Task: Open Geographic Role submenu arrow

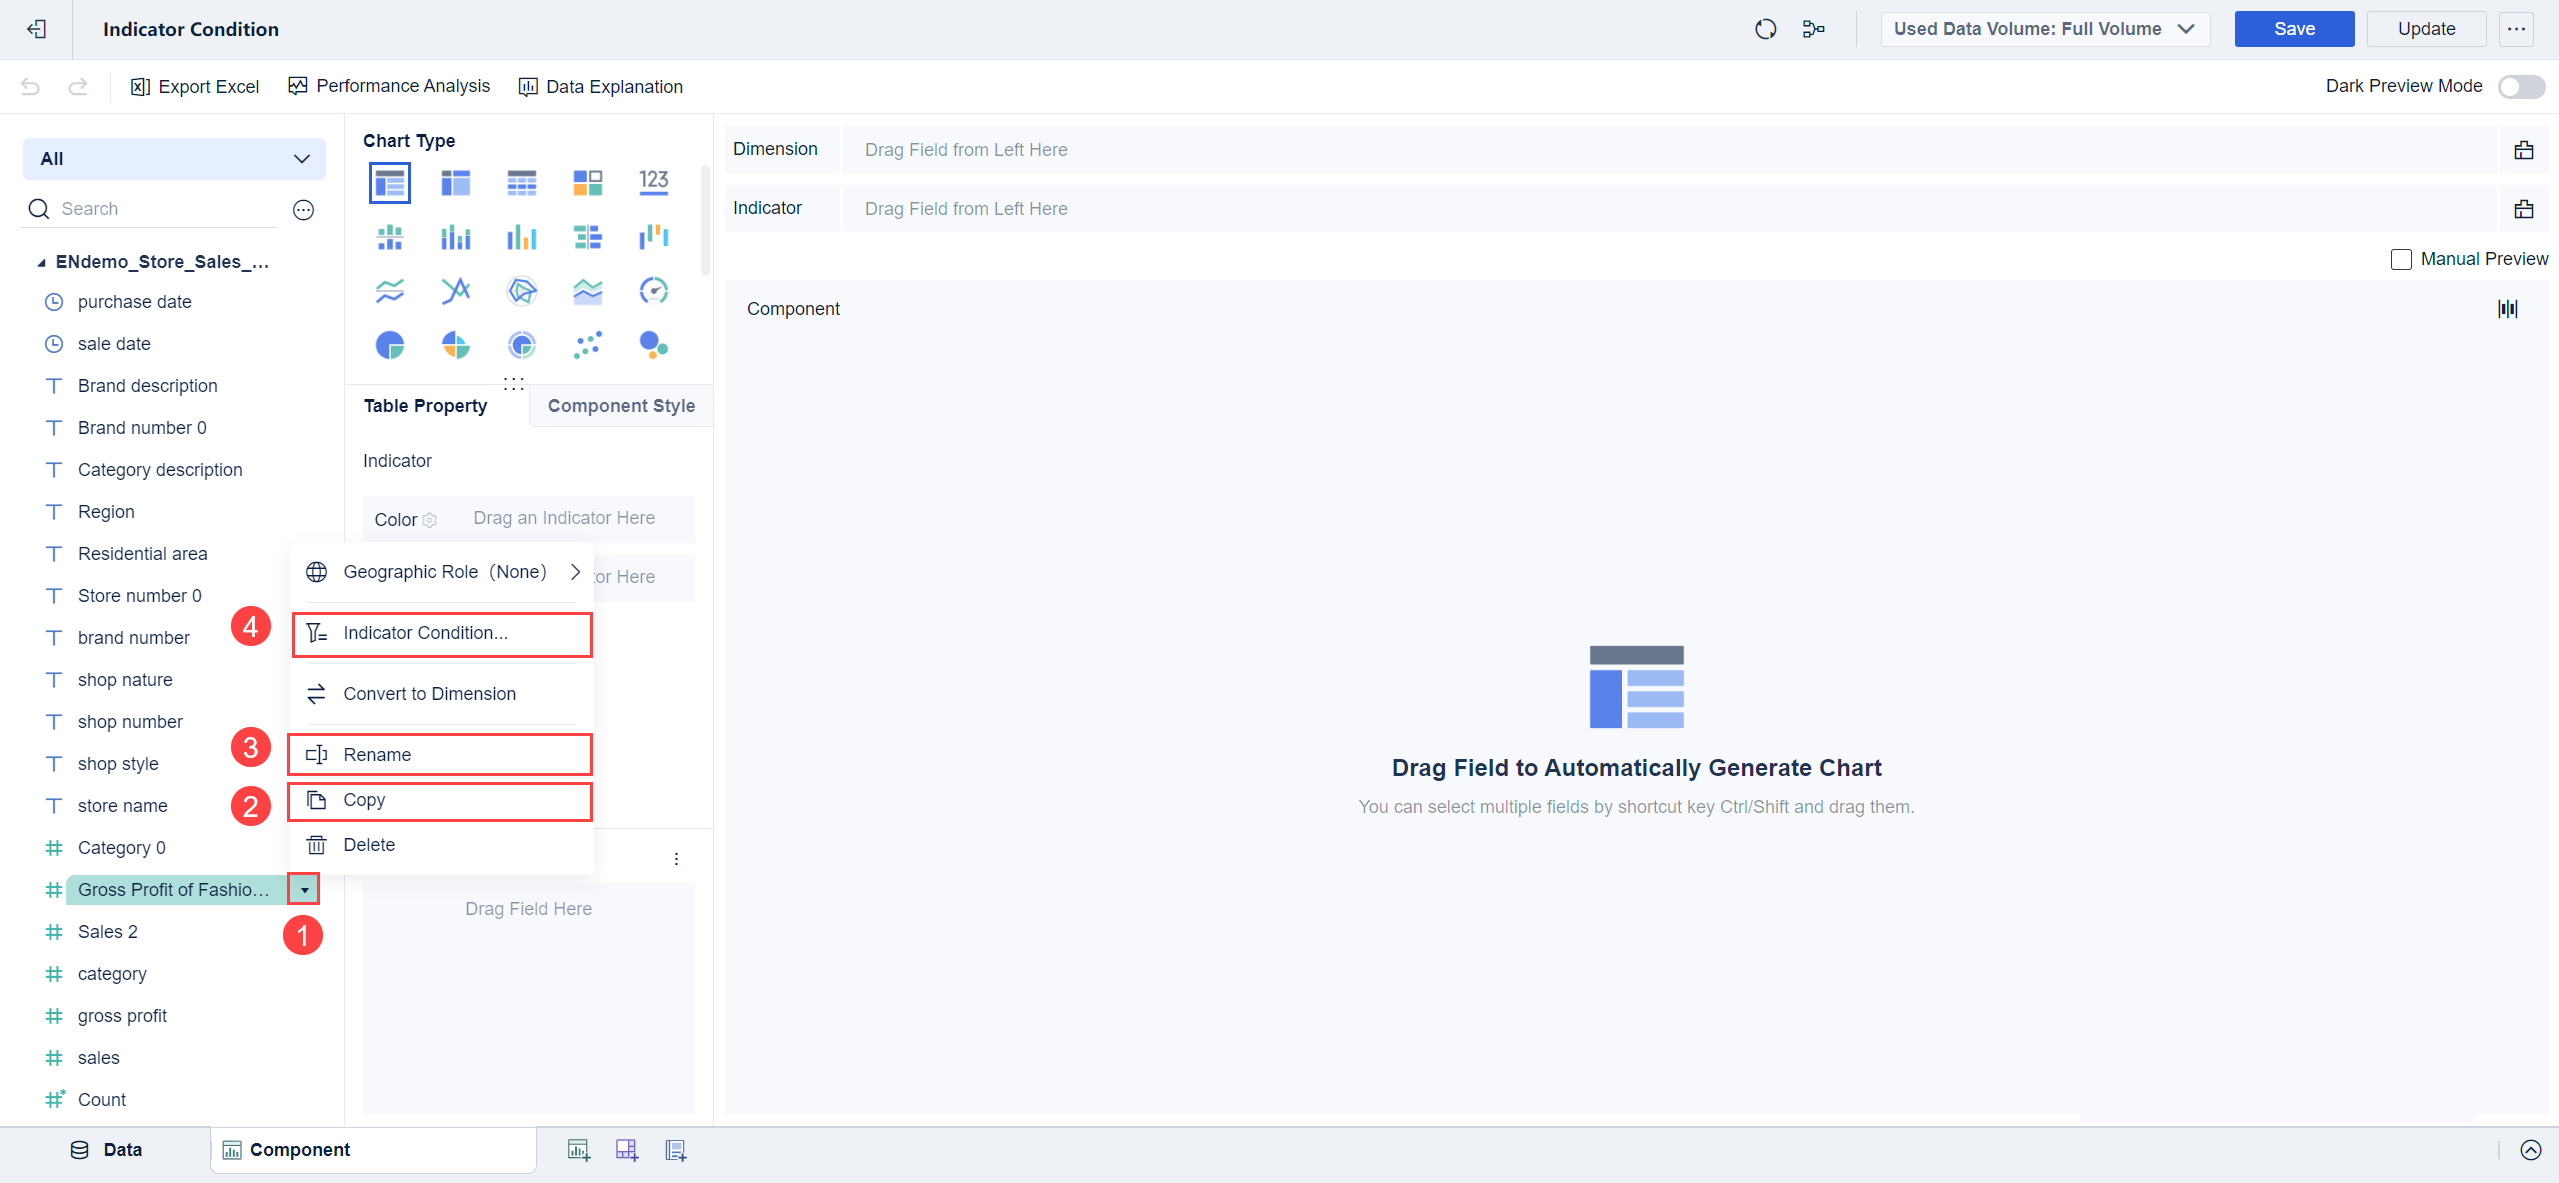Action: pyautogui.click(x=575, y=572)
